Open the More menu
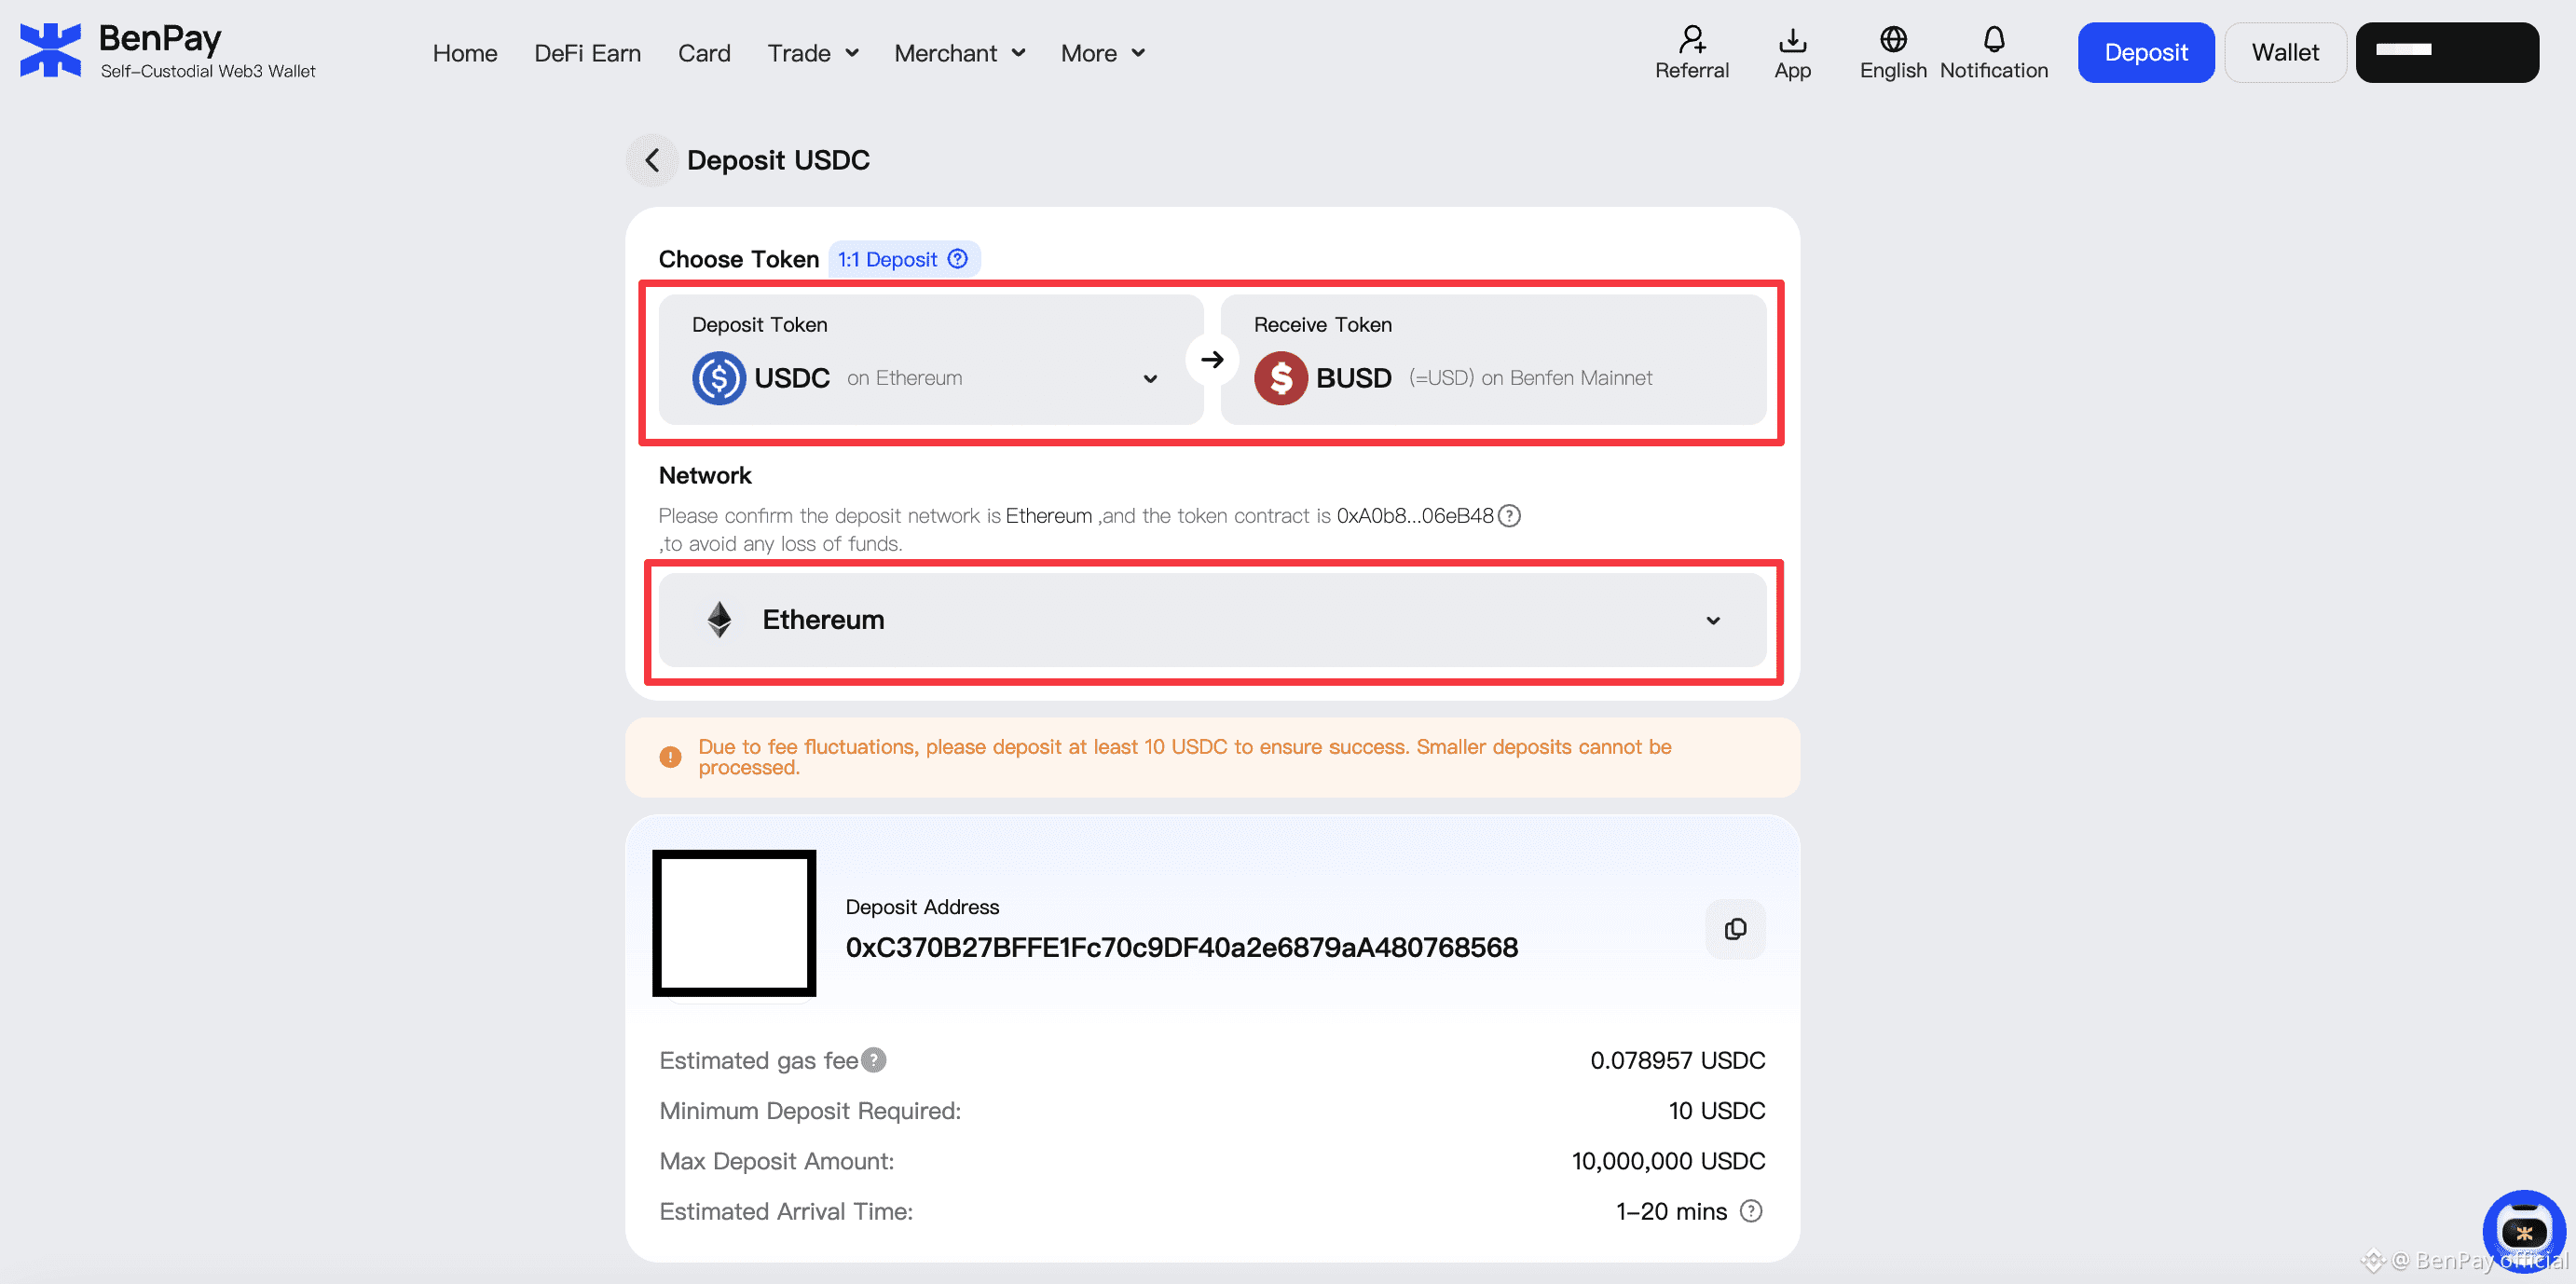This screenshot has width=2576, height=1284. (x=1102, y=53)
